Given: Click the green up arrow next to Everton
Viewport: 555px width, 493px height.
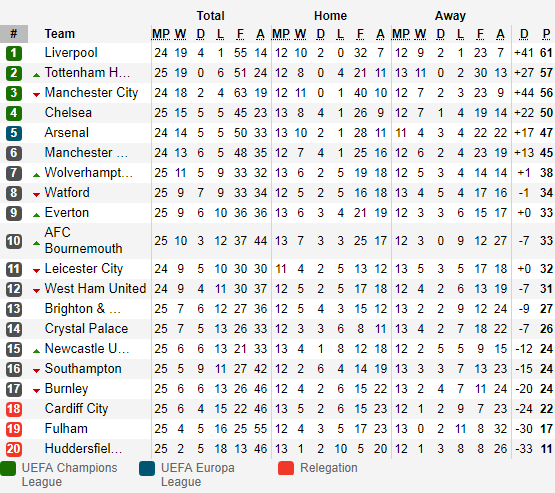Looking at the screenshot, I should [x=36, y=215].
